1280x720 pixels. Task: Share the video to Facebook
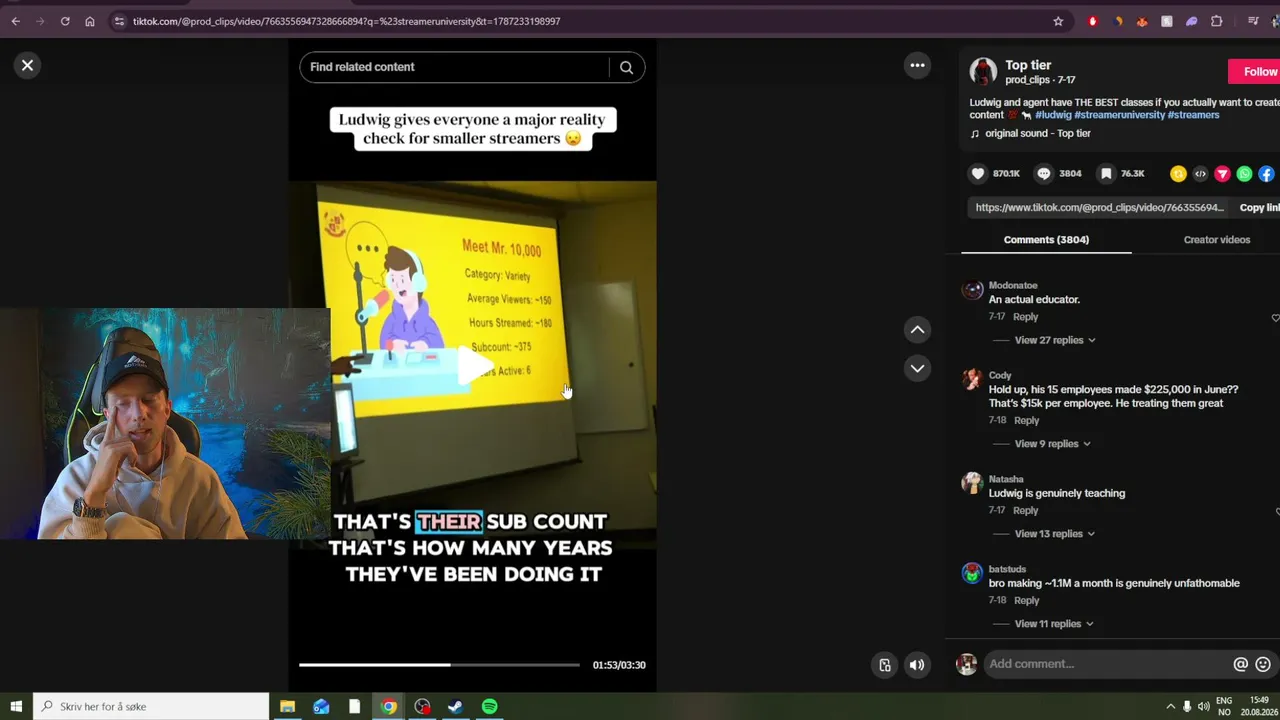point(1266,174)
